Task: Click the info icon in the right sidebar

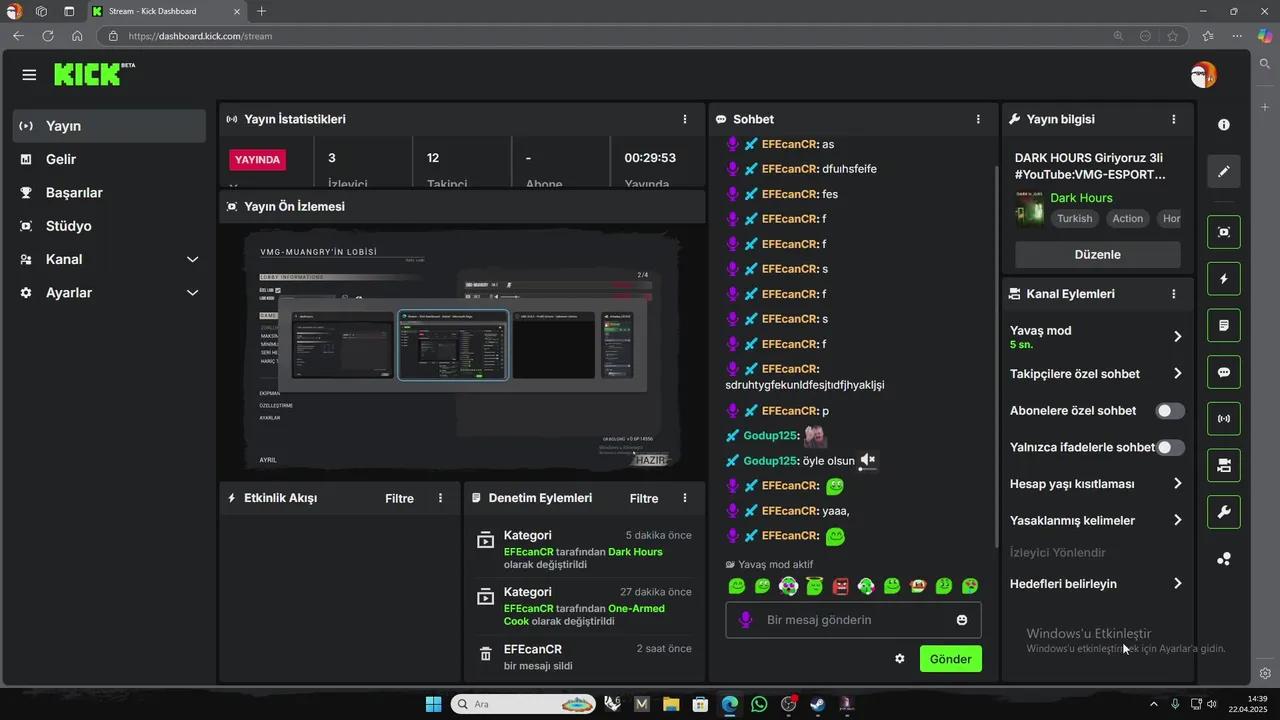Action: (1224, 125)
